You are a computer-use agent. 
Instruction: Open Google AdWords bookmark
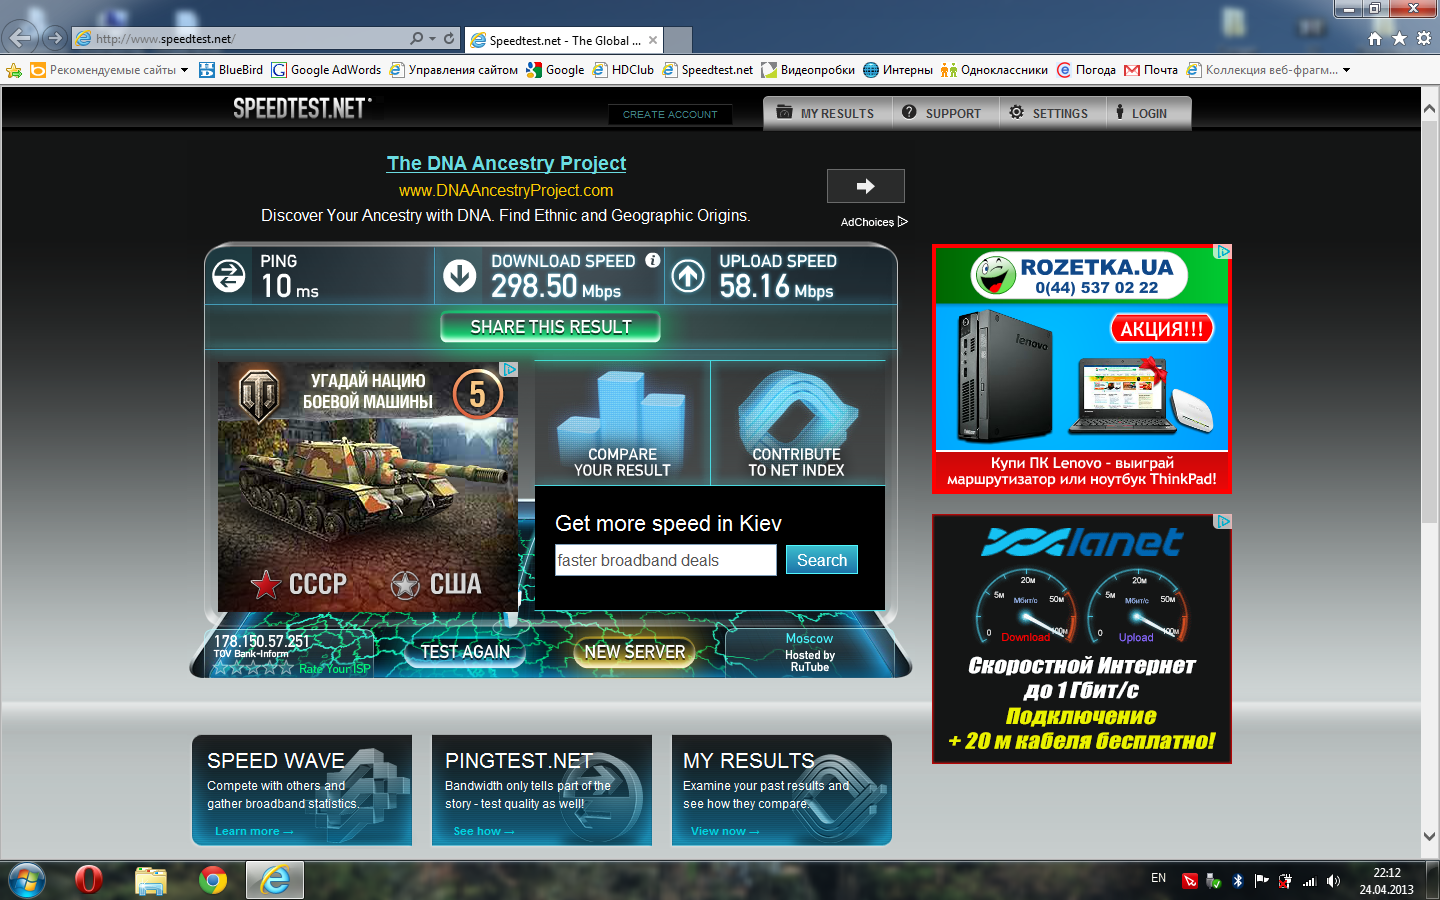[326, 70]
